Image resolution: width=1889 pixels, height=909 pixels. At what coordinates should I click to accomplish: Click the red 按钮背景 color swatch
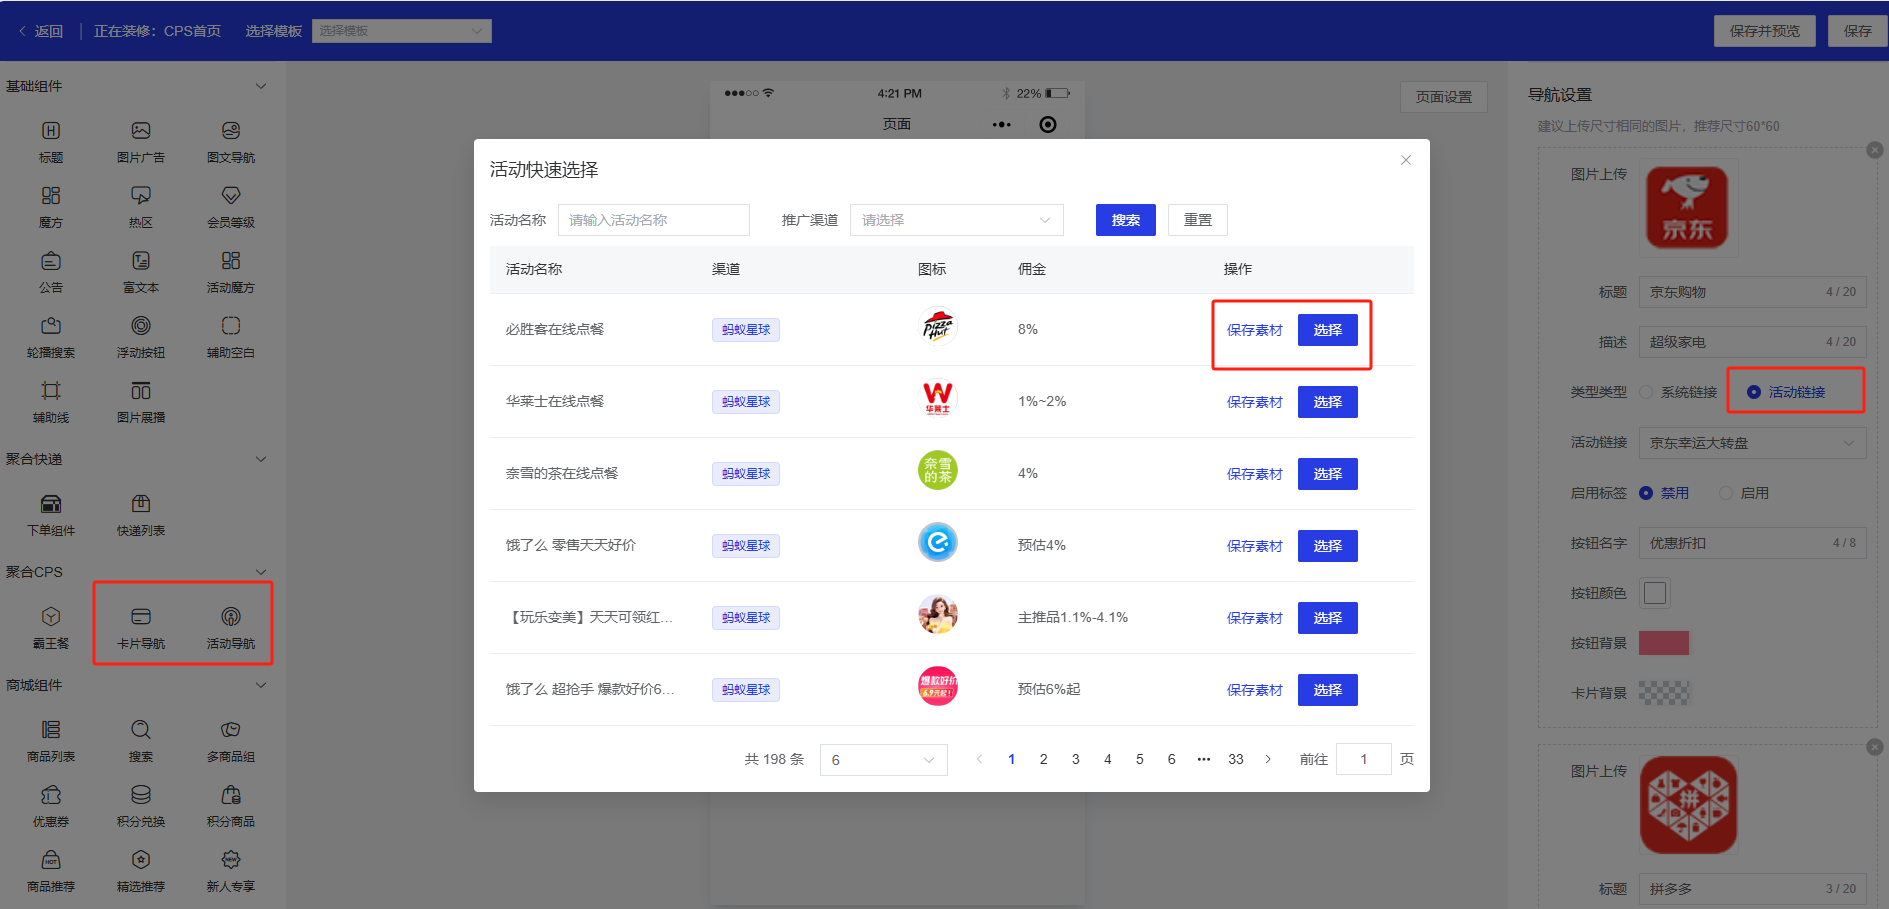tap(1663, 643)
